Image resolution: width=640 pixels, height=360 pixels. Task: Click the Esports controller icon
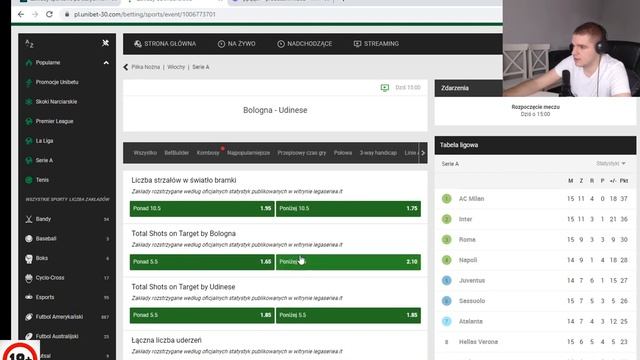(x=29, y=297)
